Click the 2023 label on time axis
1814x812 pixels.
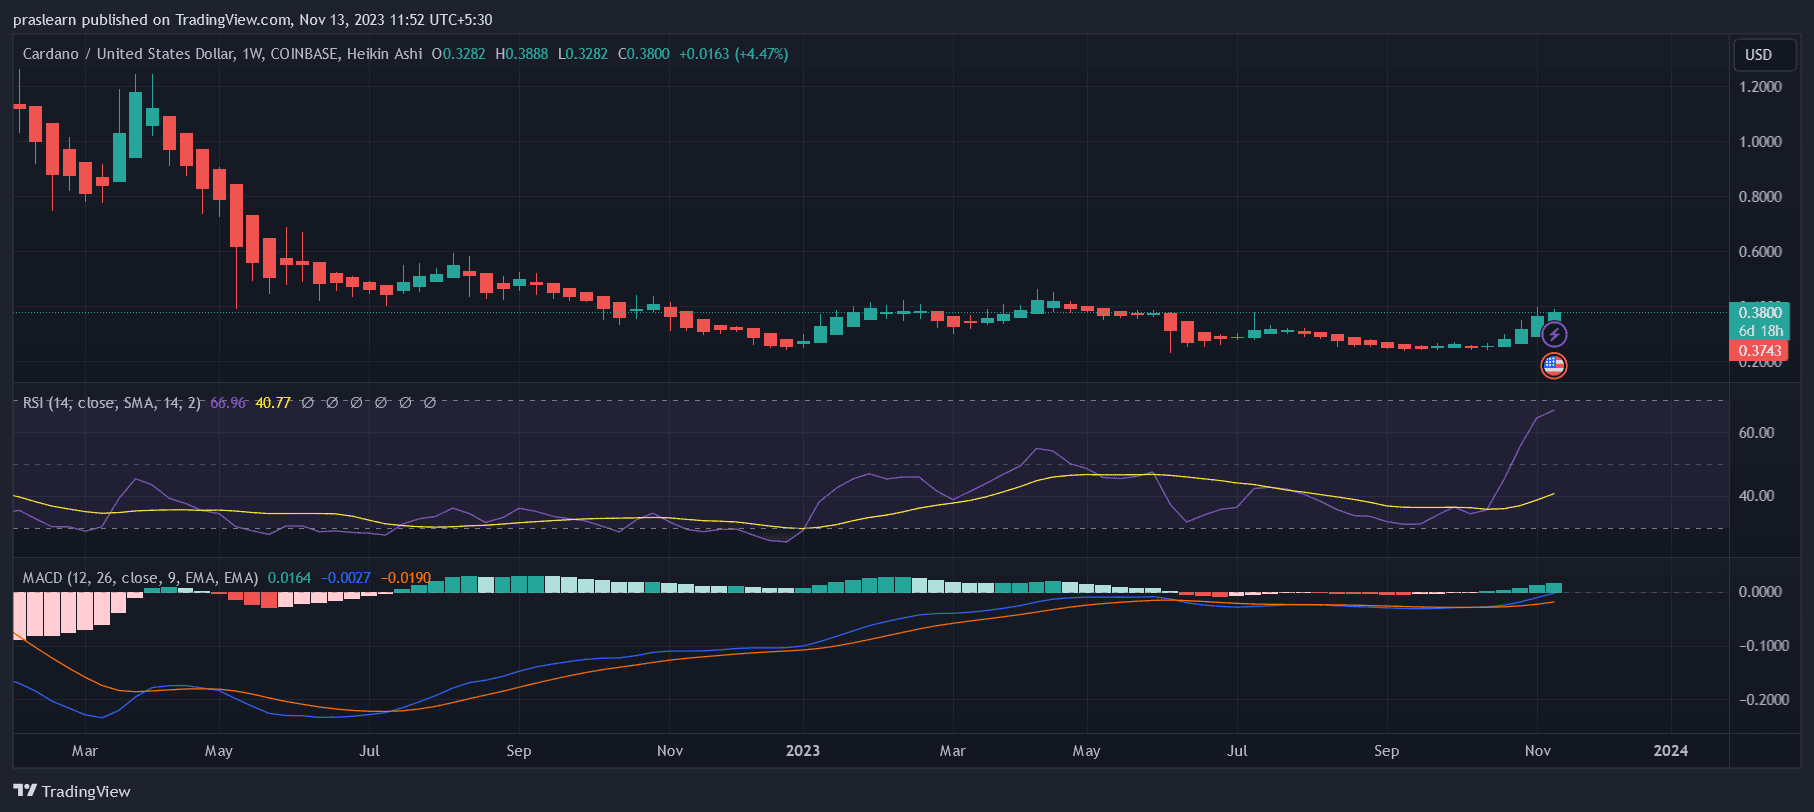click(802, 751)
